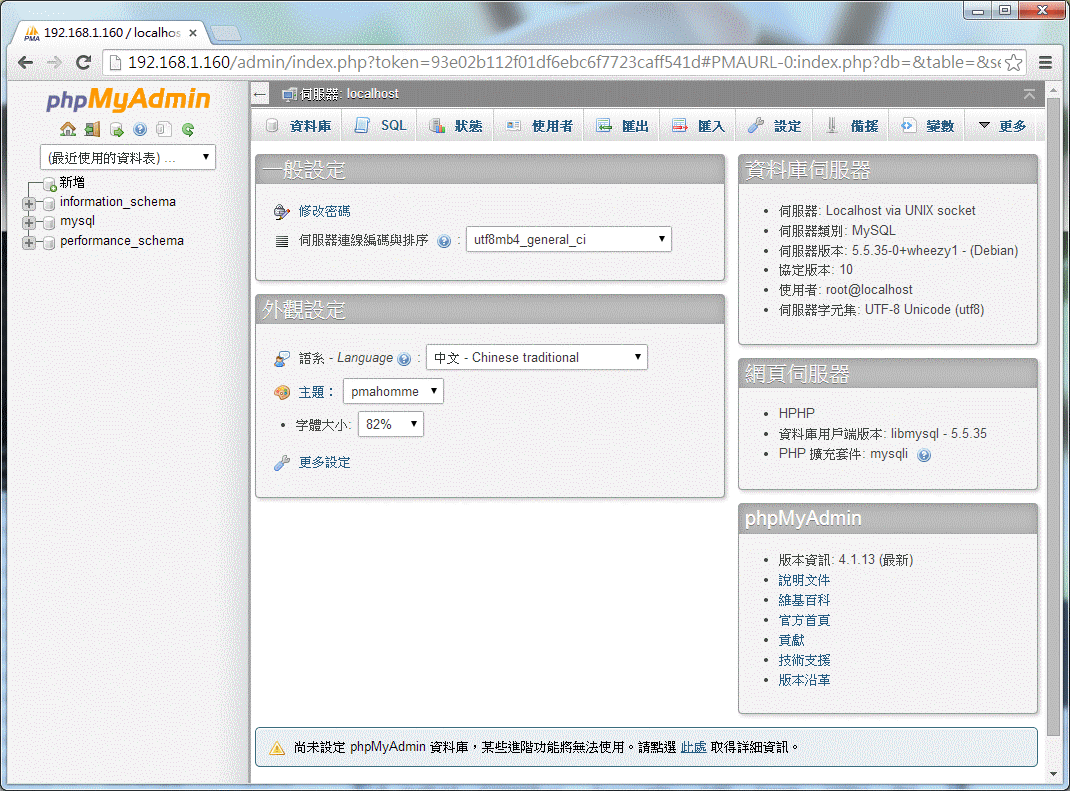Open the language selection dropdown
This screenshot has width=1070, height=791.
(x=536, y=358)
